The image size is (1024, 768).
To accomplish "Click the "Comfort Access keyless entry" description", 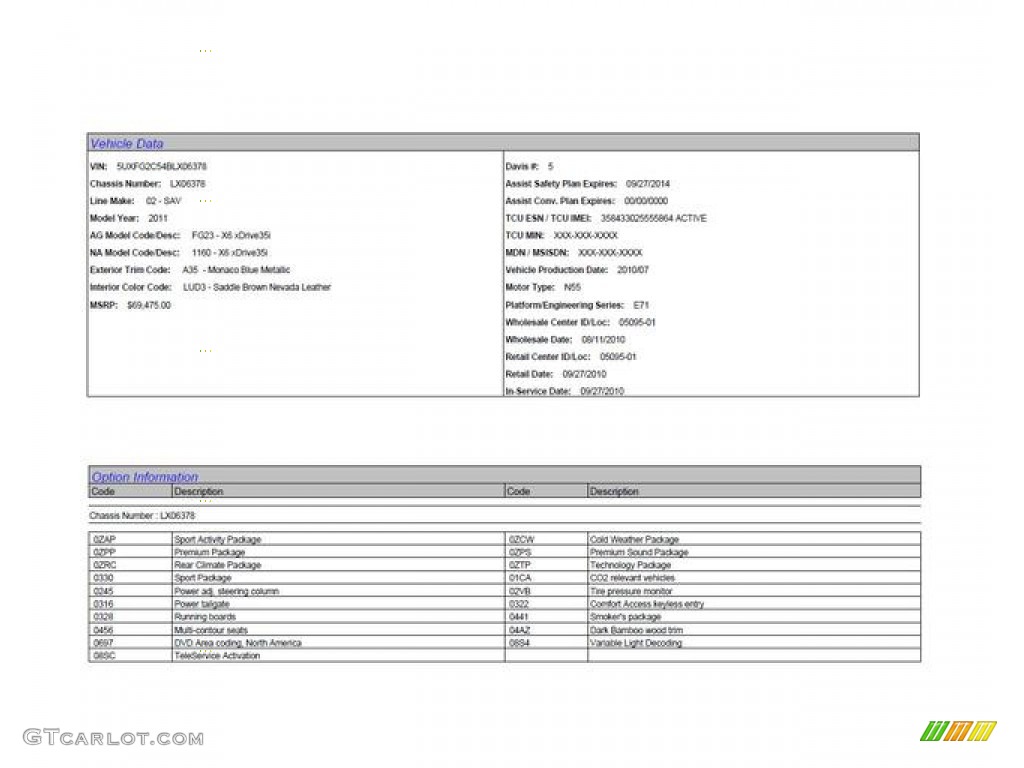I will pos(647,604).
